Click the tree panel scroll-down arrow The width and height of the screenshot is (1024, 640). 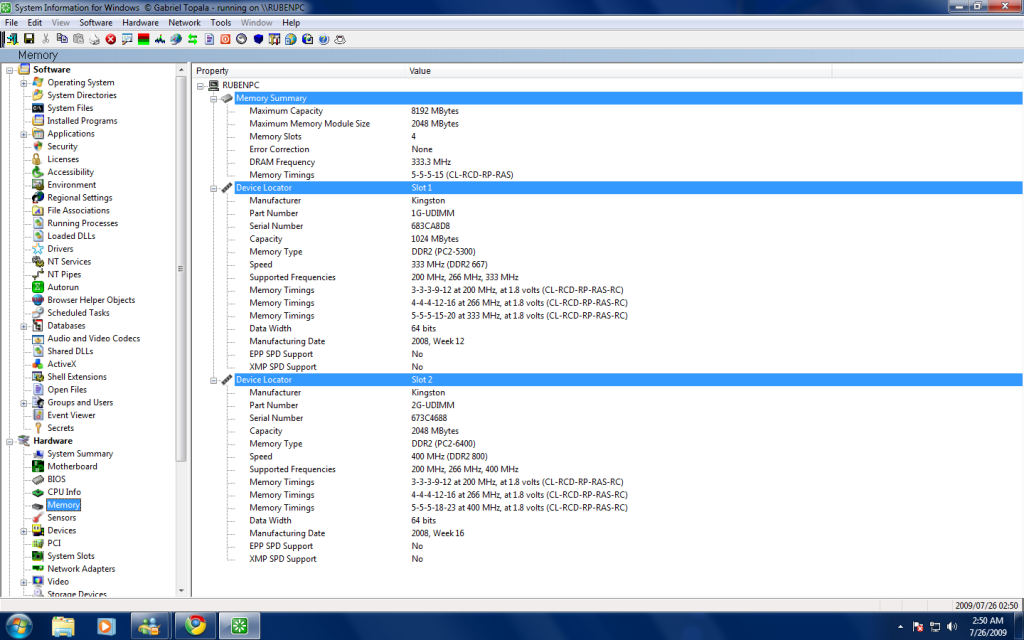(181, 590)
